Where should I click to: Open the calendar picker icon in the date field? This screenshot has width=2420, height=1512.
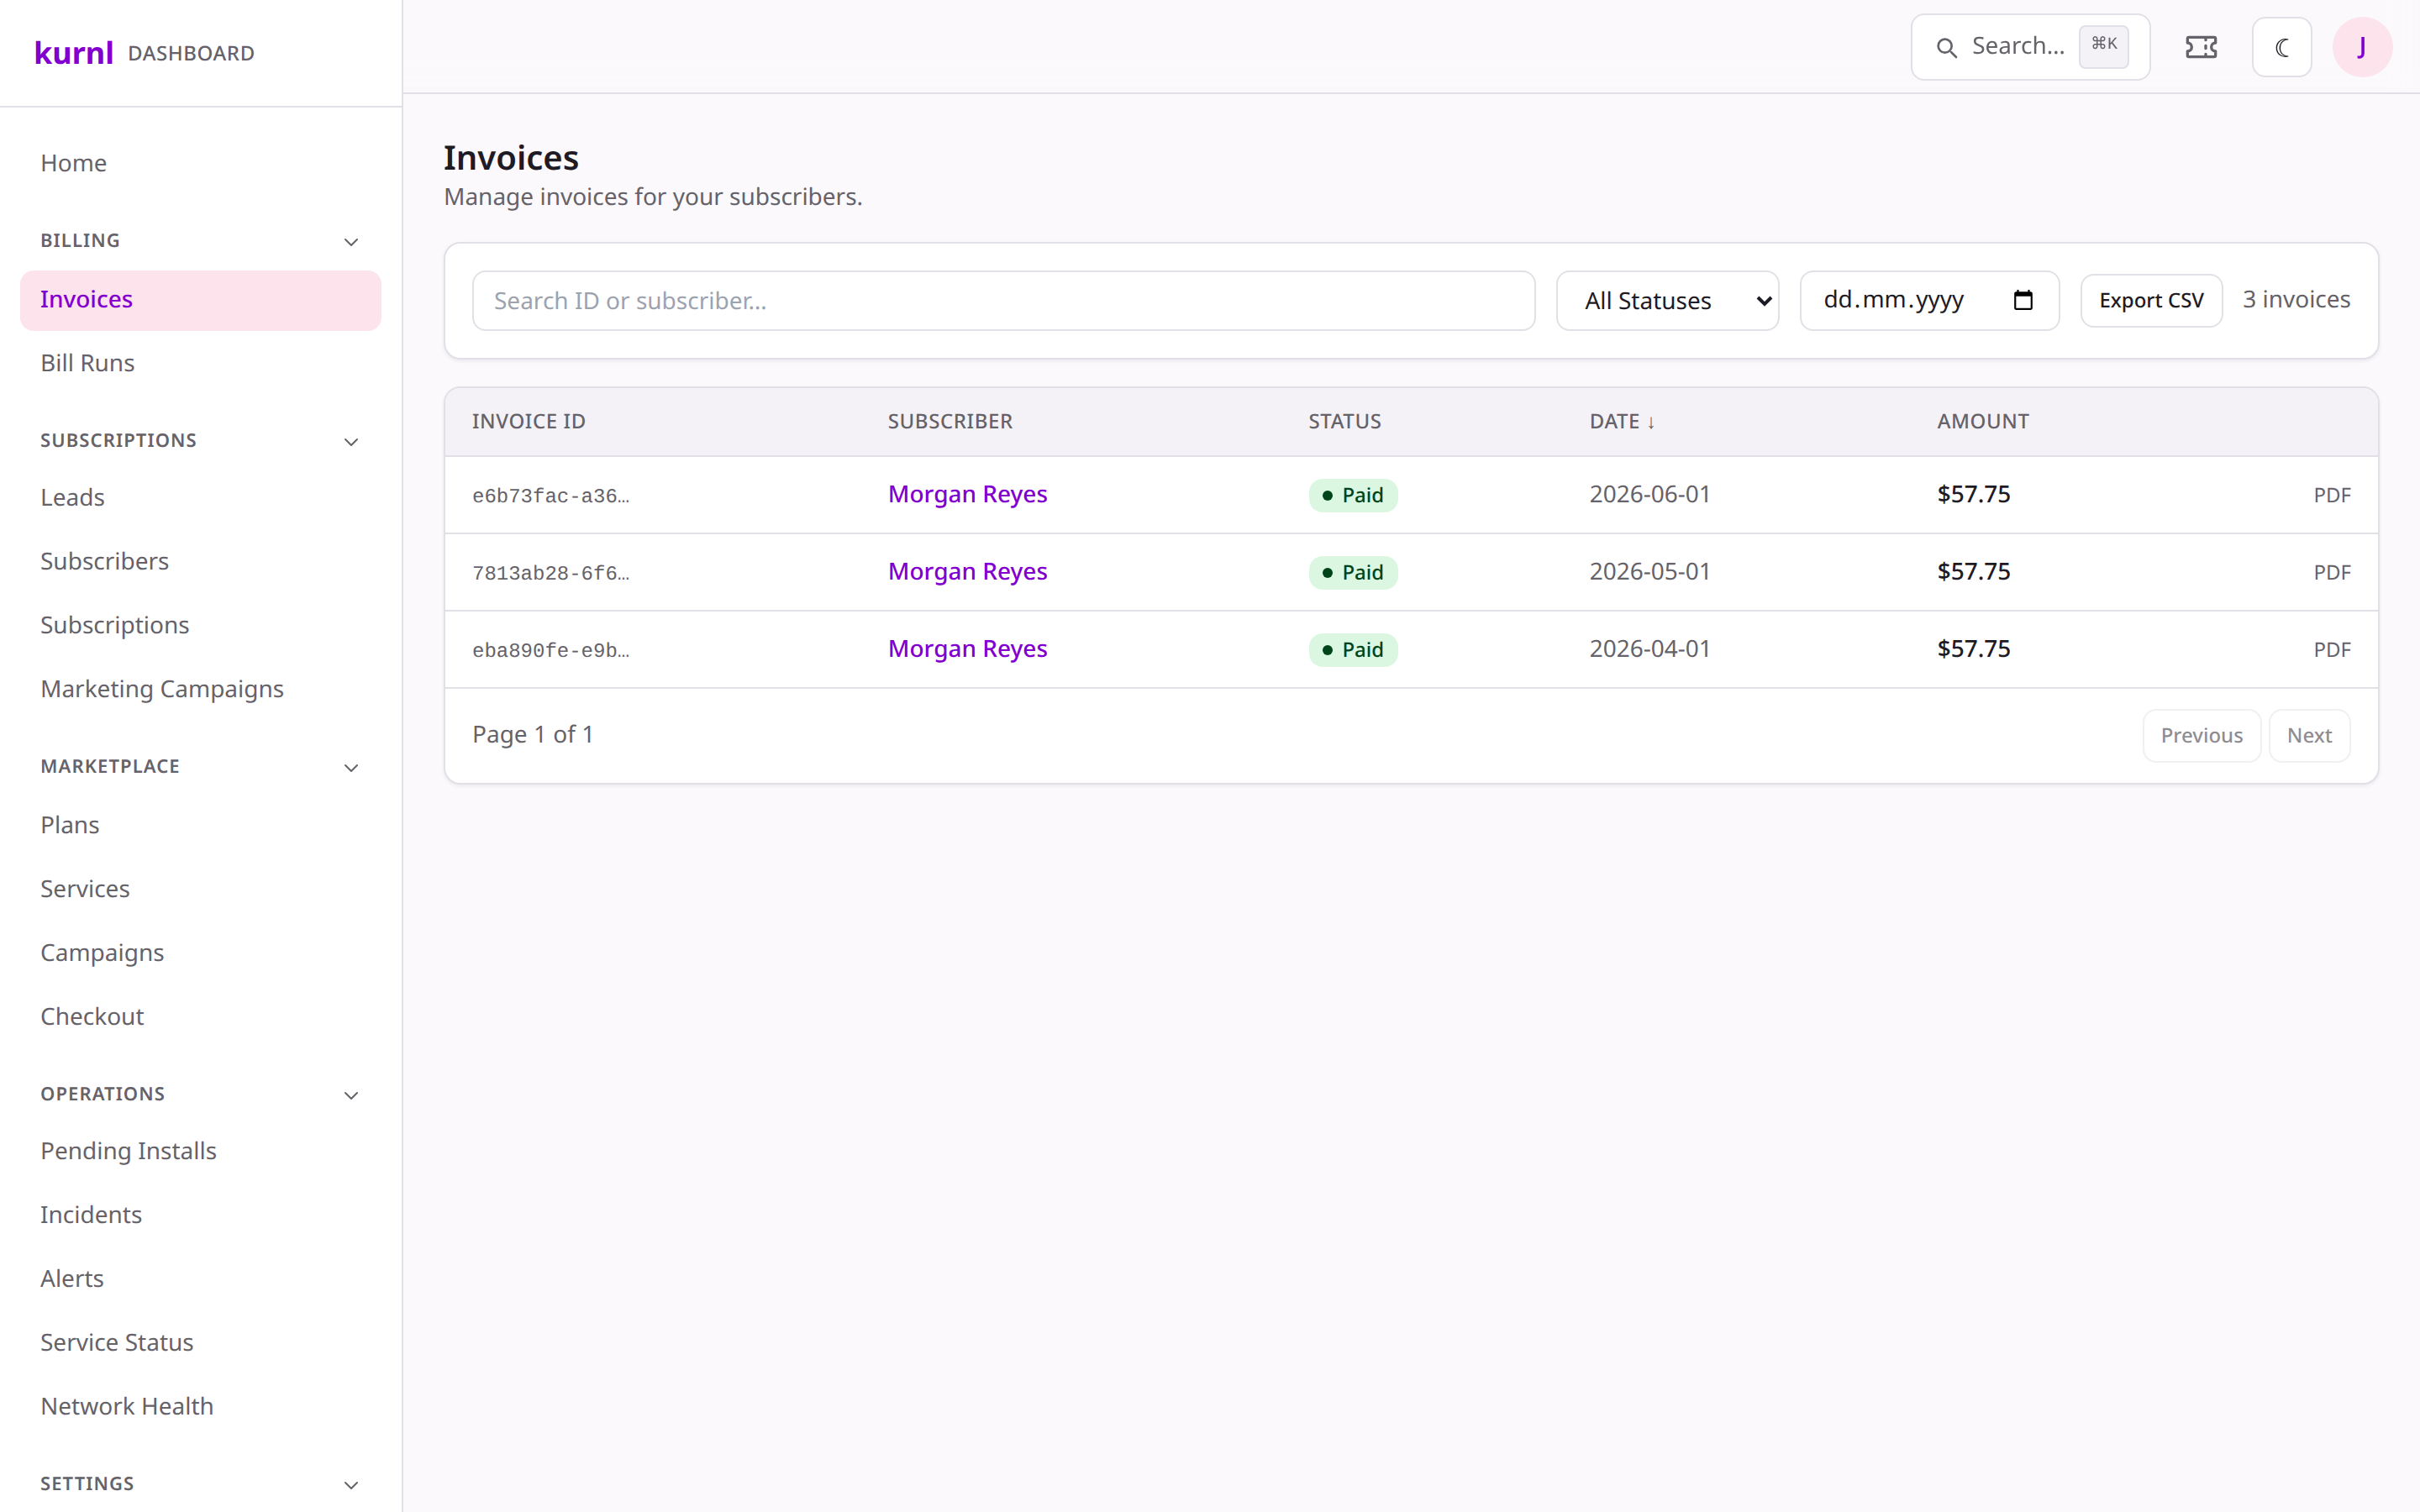(x=2023, y=300)
